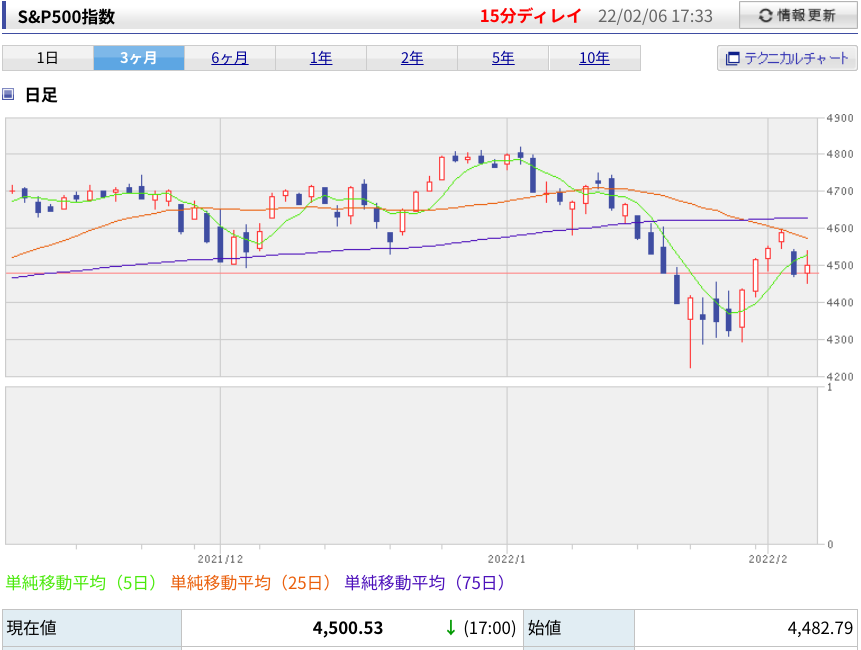The image size is (861, 650).
Task: Select the 3ヶ月 period tab
Action: click(x=139, y=58)
